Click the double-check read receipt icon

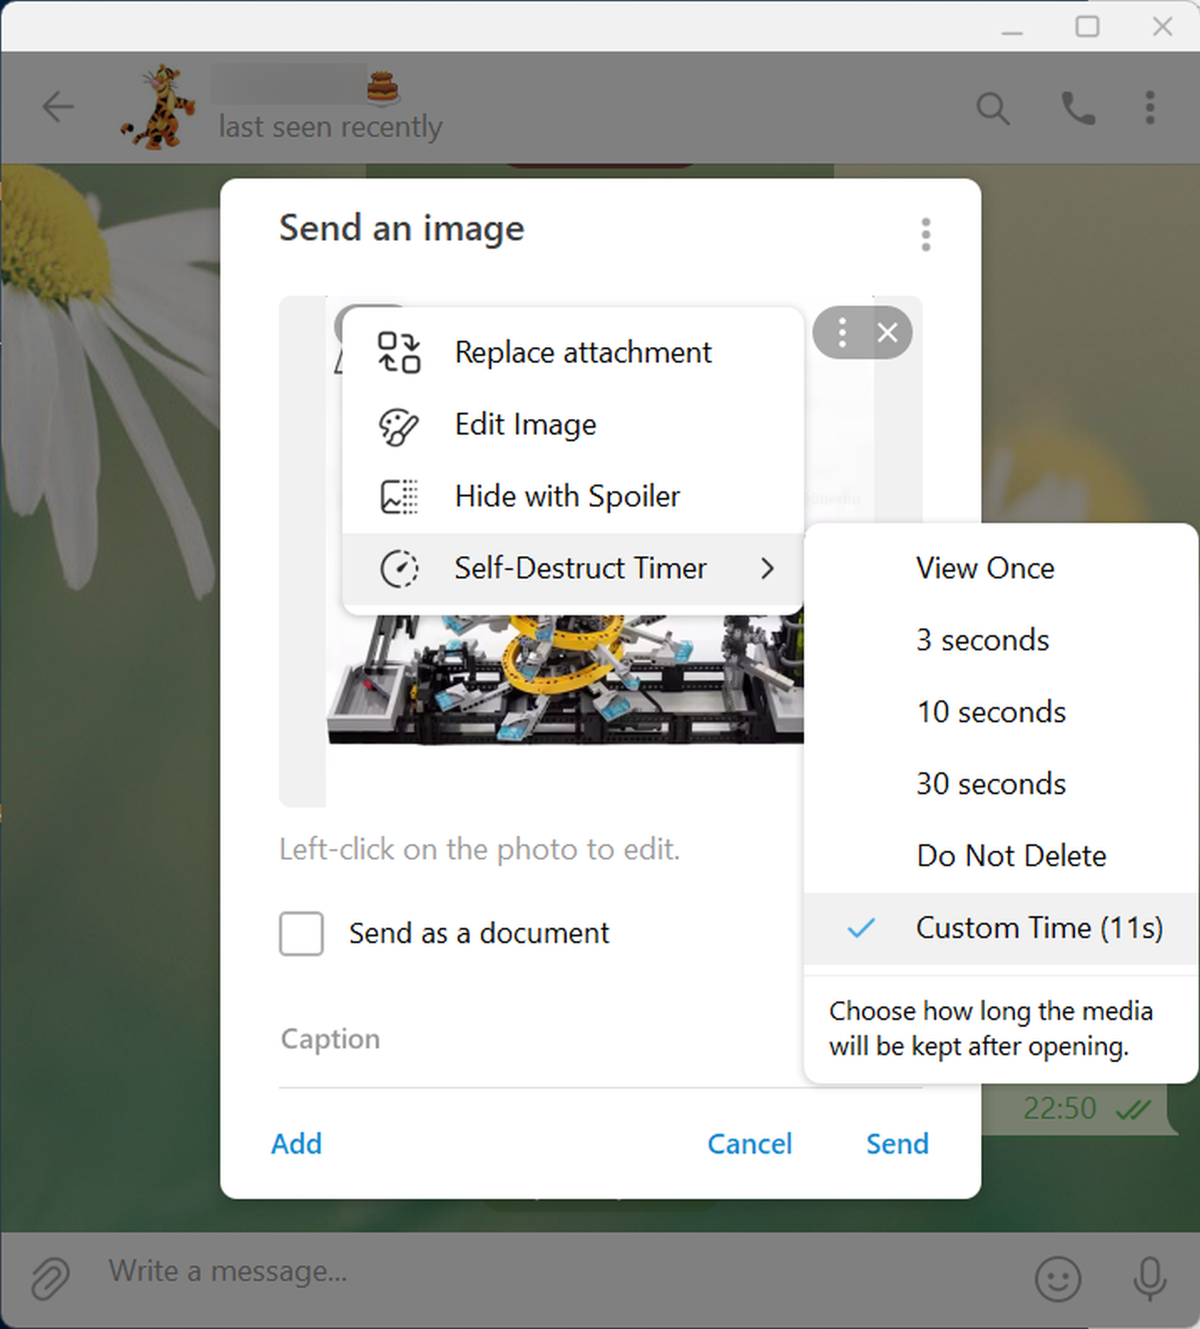point(1133,1109)
